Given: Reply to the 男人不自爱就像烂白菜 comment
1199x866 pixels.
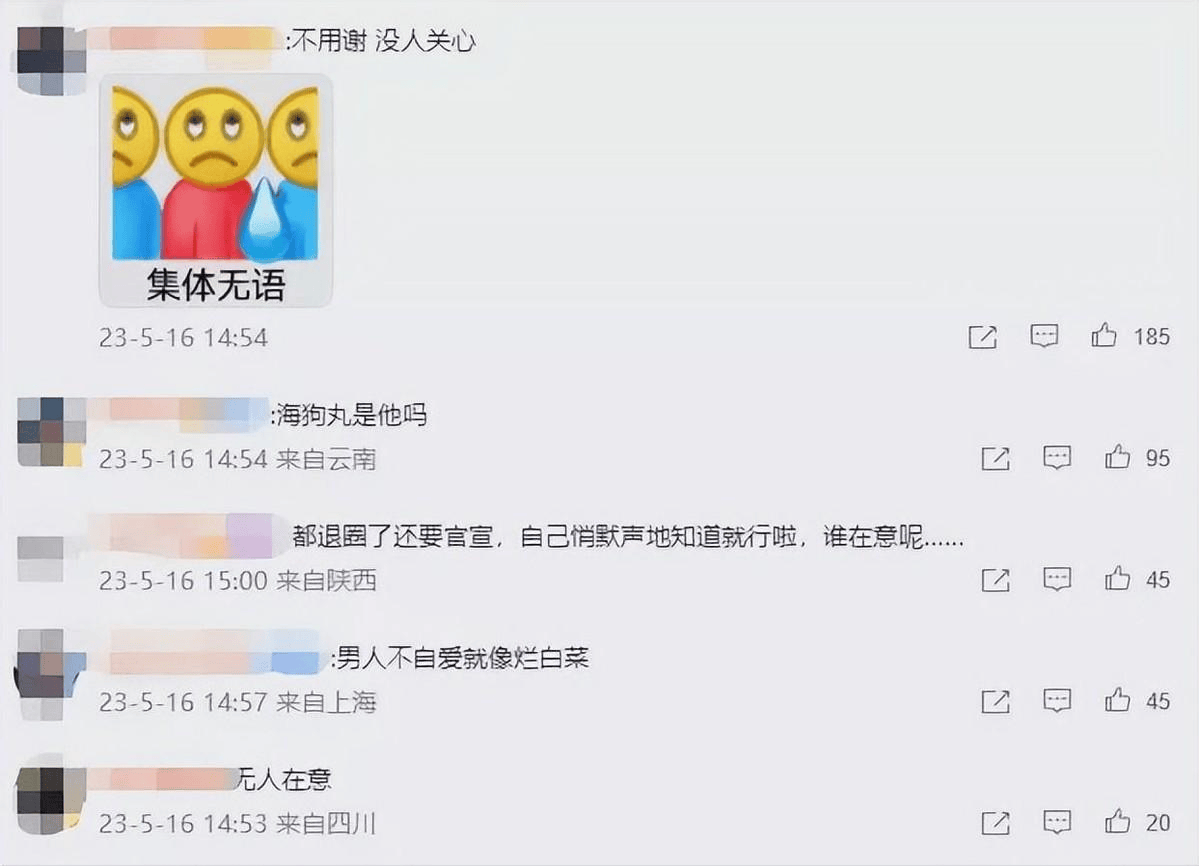Looking at the screenshot, I should (x=1058, y=701).
